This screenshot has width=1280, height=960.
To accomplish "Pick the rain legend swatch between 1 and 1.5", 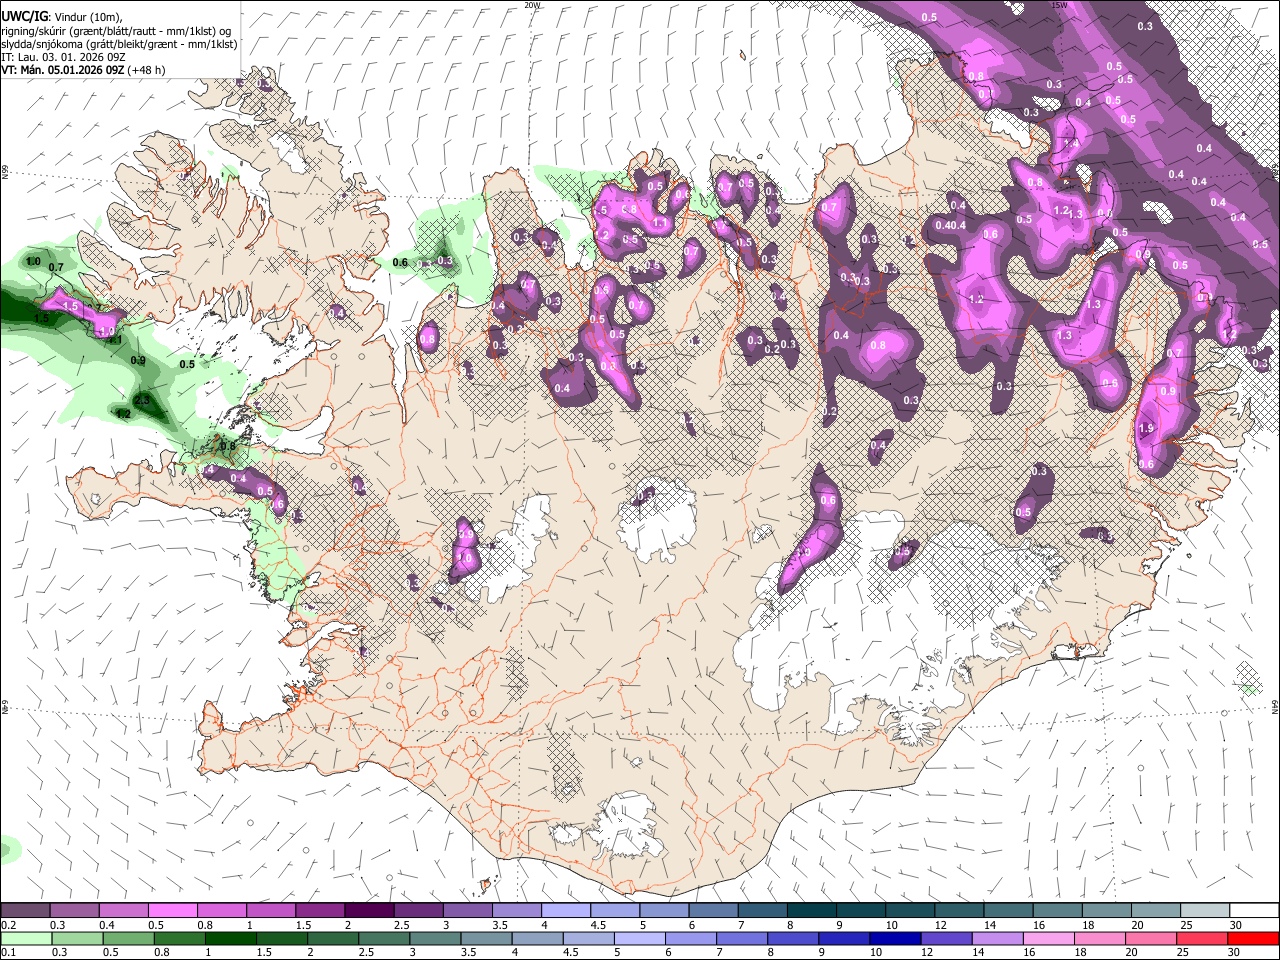I will coord(231,938).
